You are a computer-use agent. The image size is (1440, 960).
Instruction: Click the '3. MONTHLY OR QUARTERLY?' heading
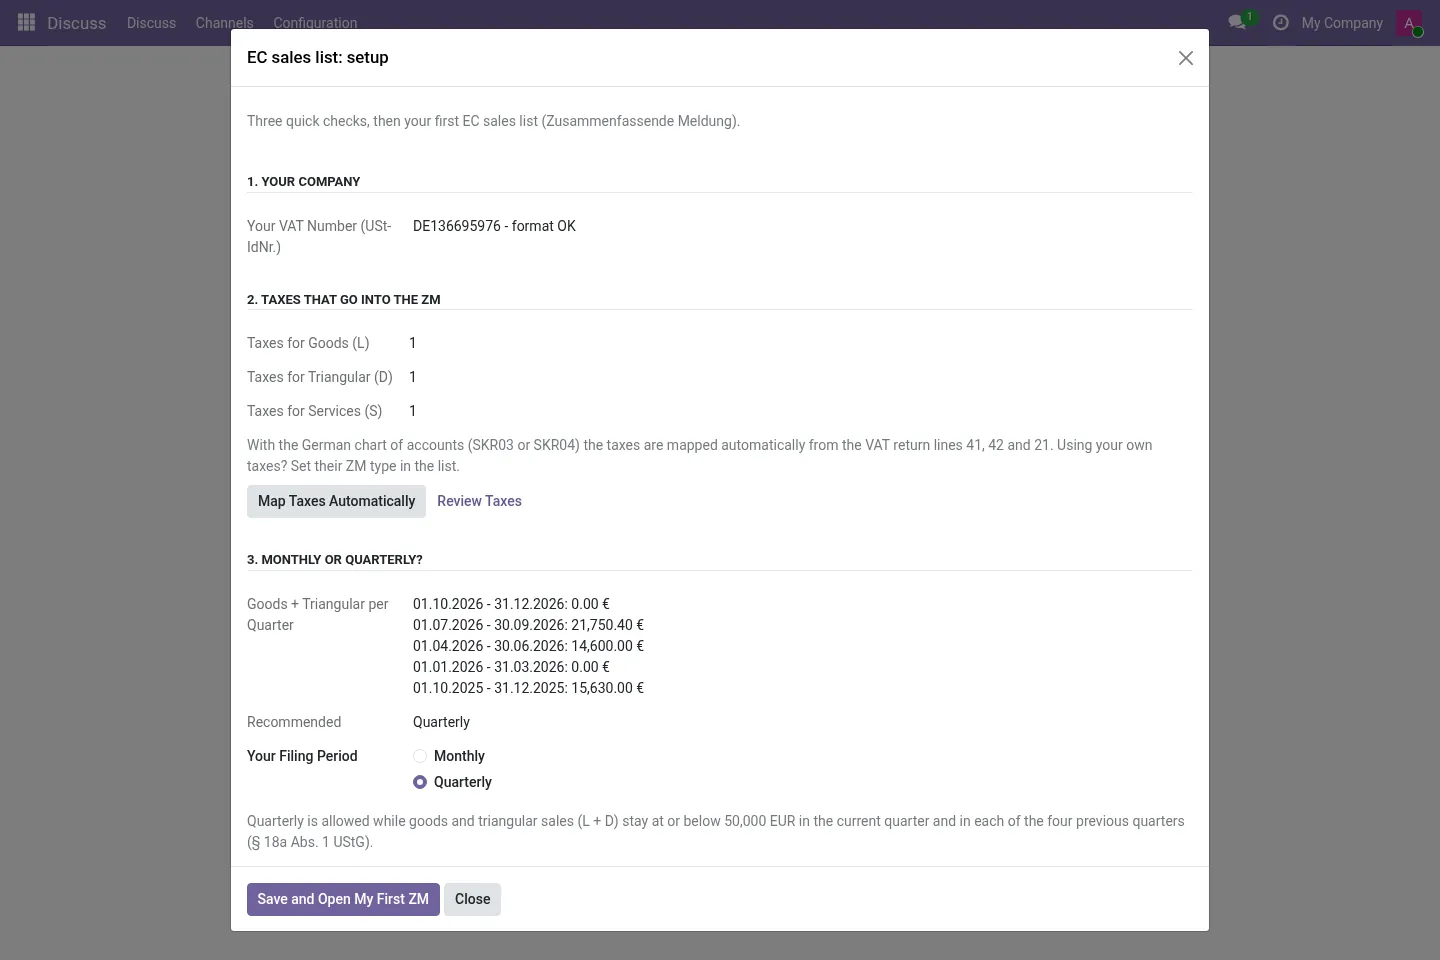[334, 559]
